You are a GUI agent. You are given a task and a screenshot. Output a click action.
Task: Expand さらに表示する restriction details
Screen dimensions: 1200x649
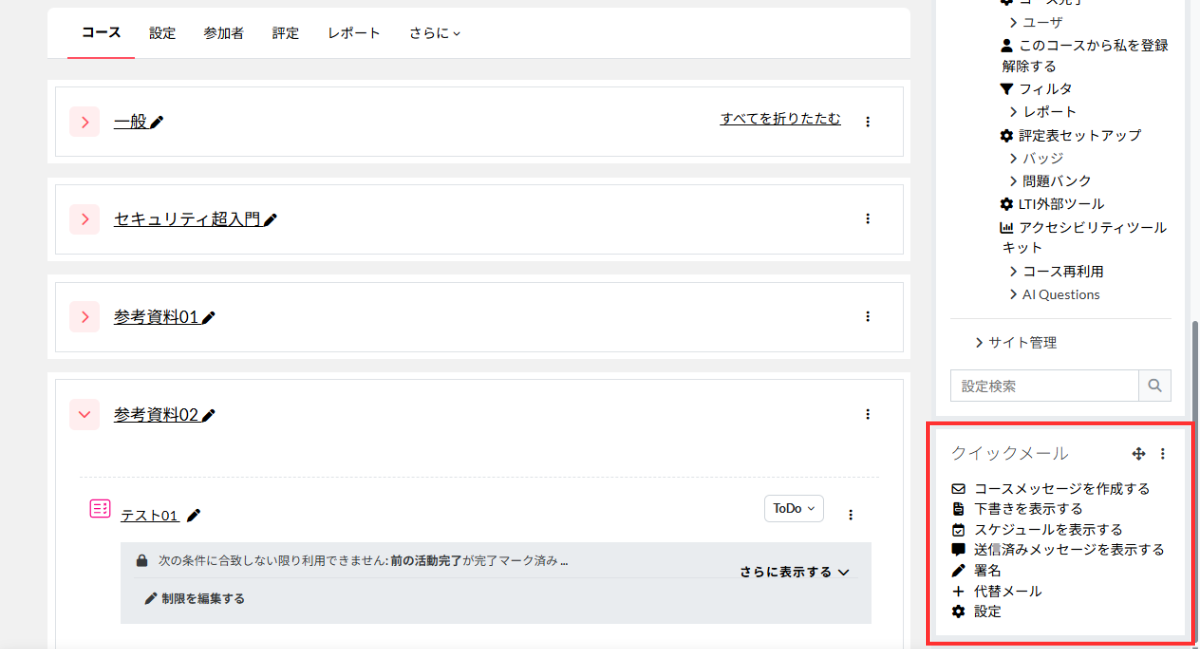795,572
